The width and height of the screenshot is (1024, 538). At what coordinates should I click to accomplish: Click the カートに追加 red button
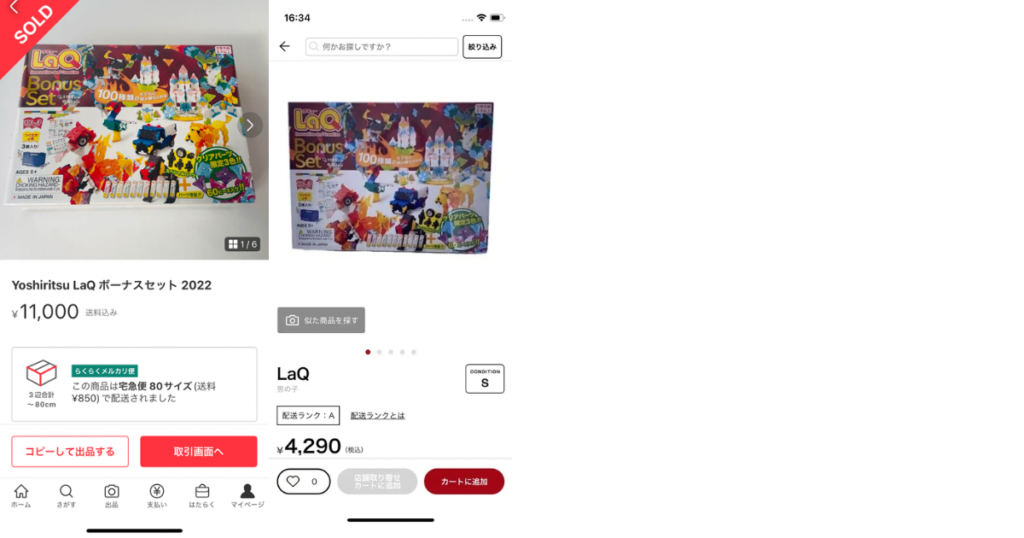click(x=464, y=482)
